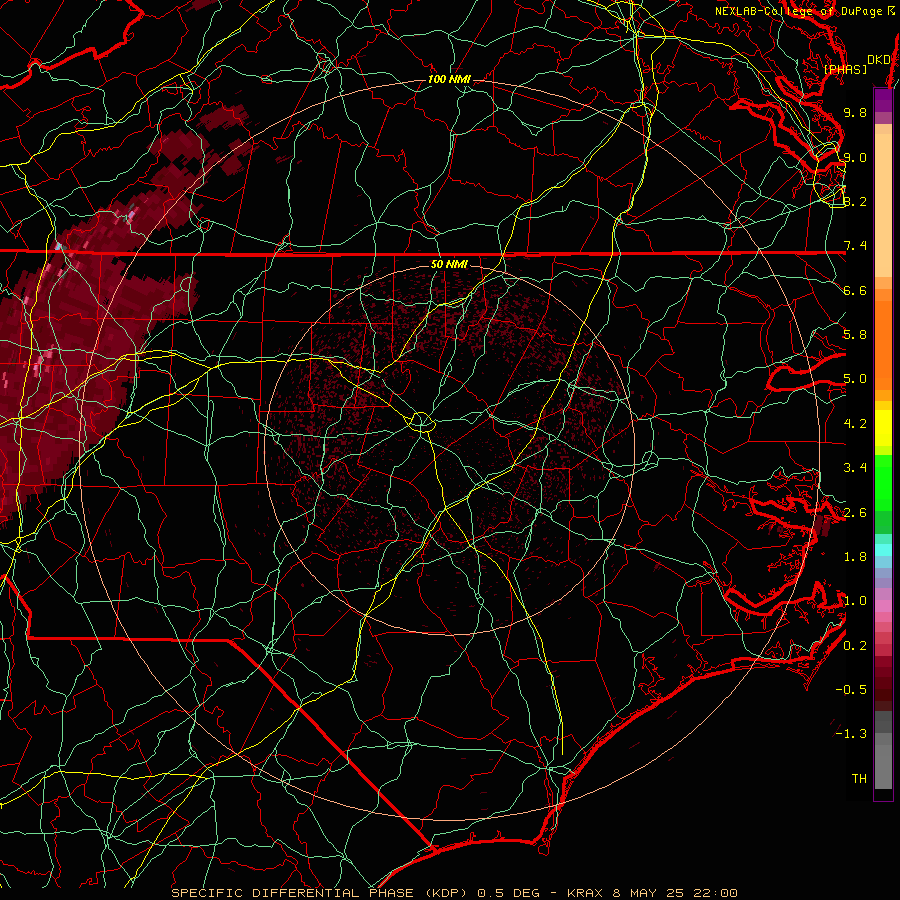
Task: Click the 2.6 scale value
Action: point(855,513)
